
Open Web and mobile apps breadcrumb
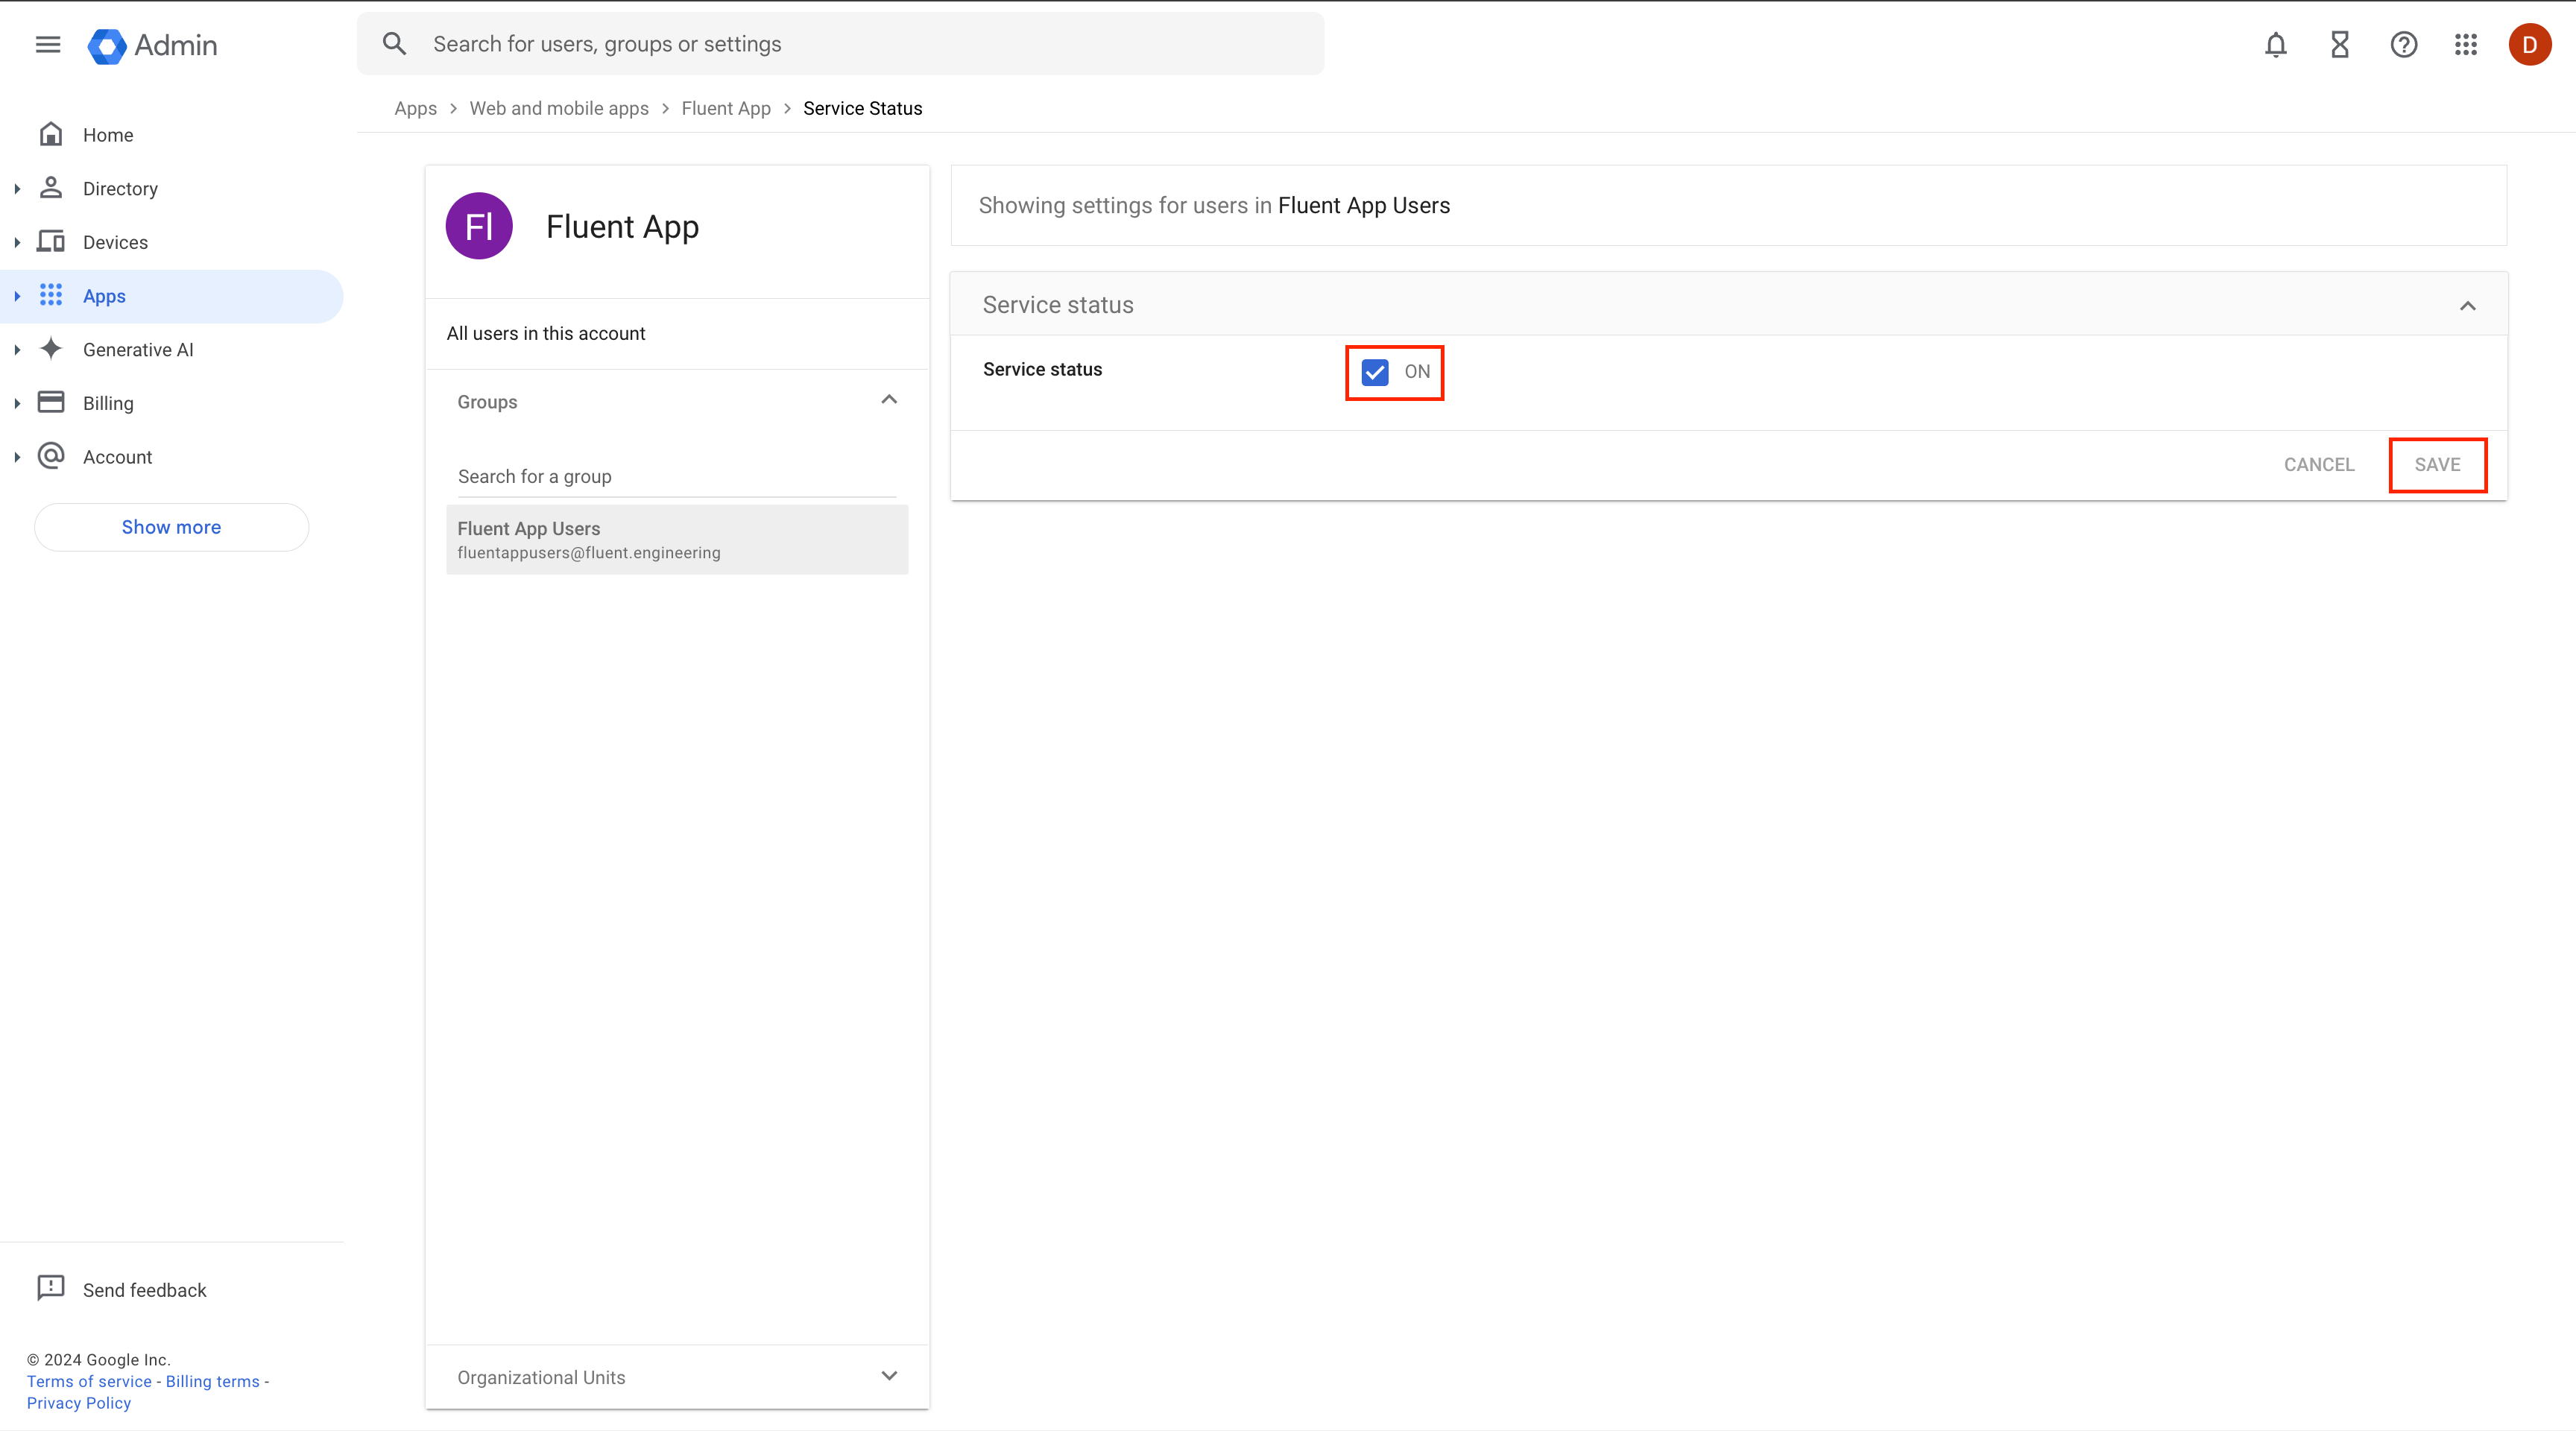[559, 108]
